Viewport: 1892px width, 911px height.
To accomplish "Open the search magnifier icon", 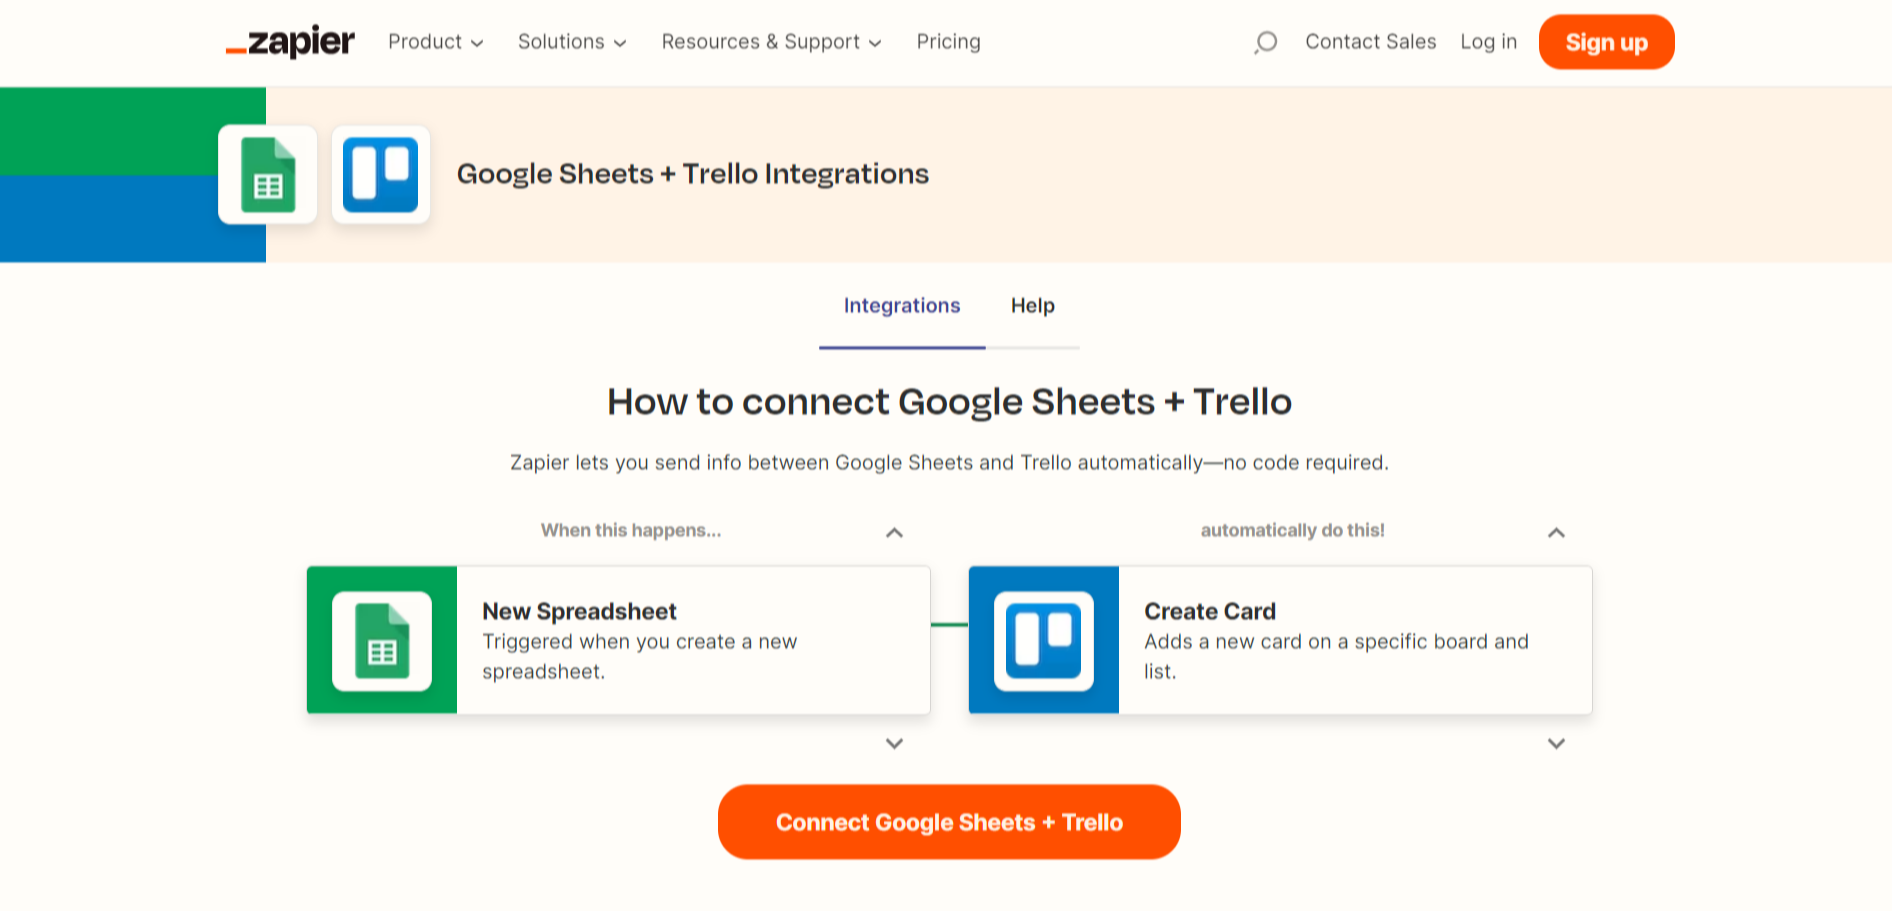I will [1264, 42].
